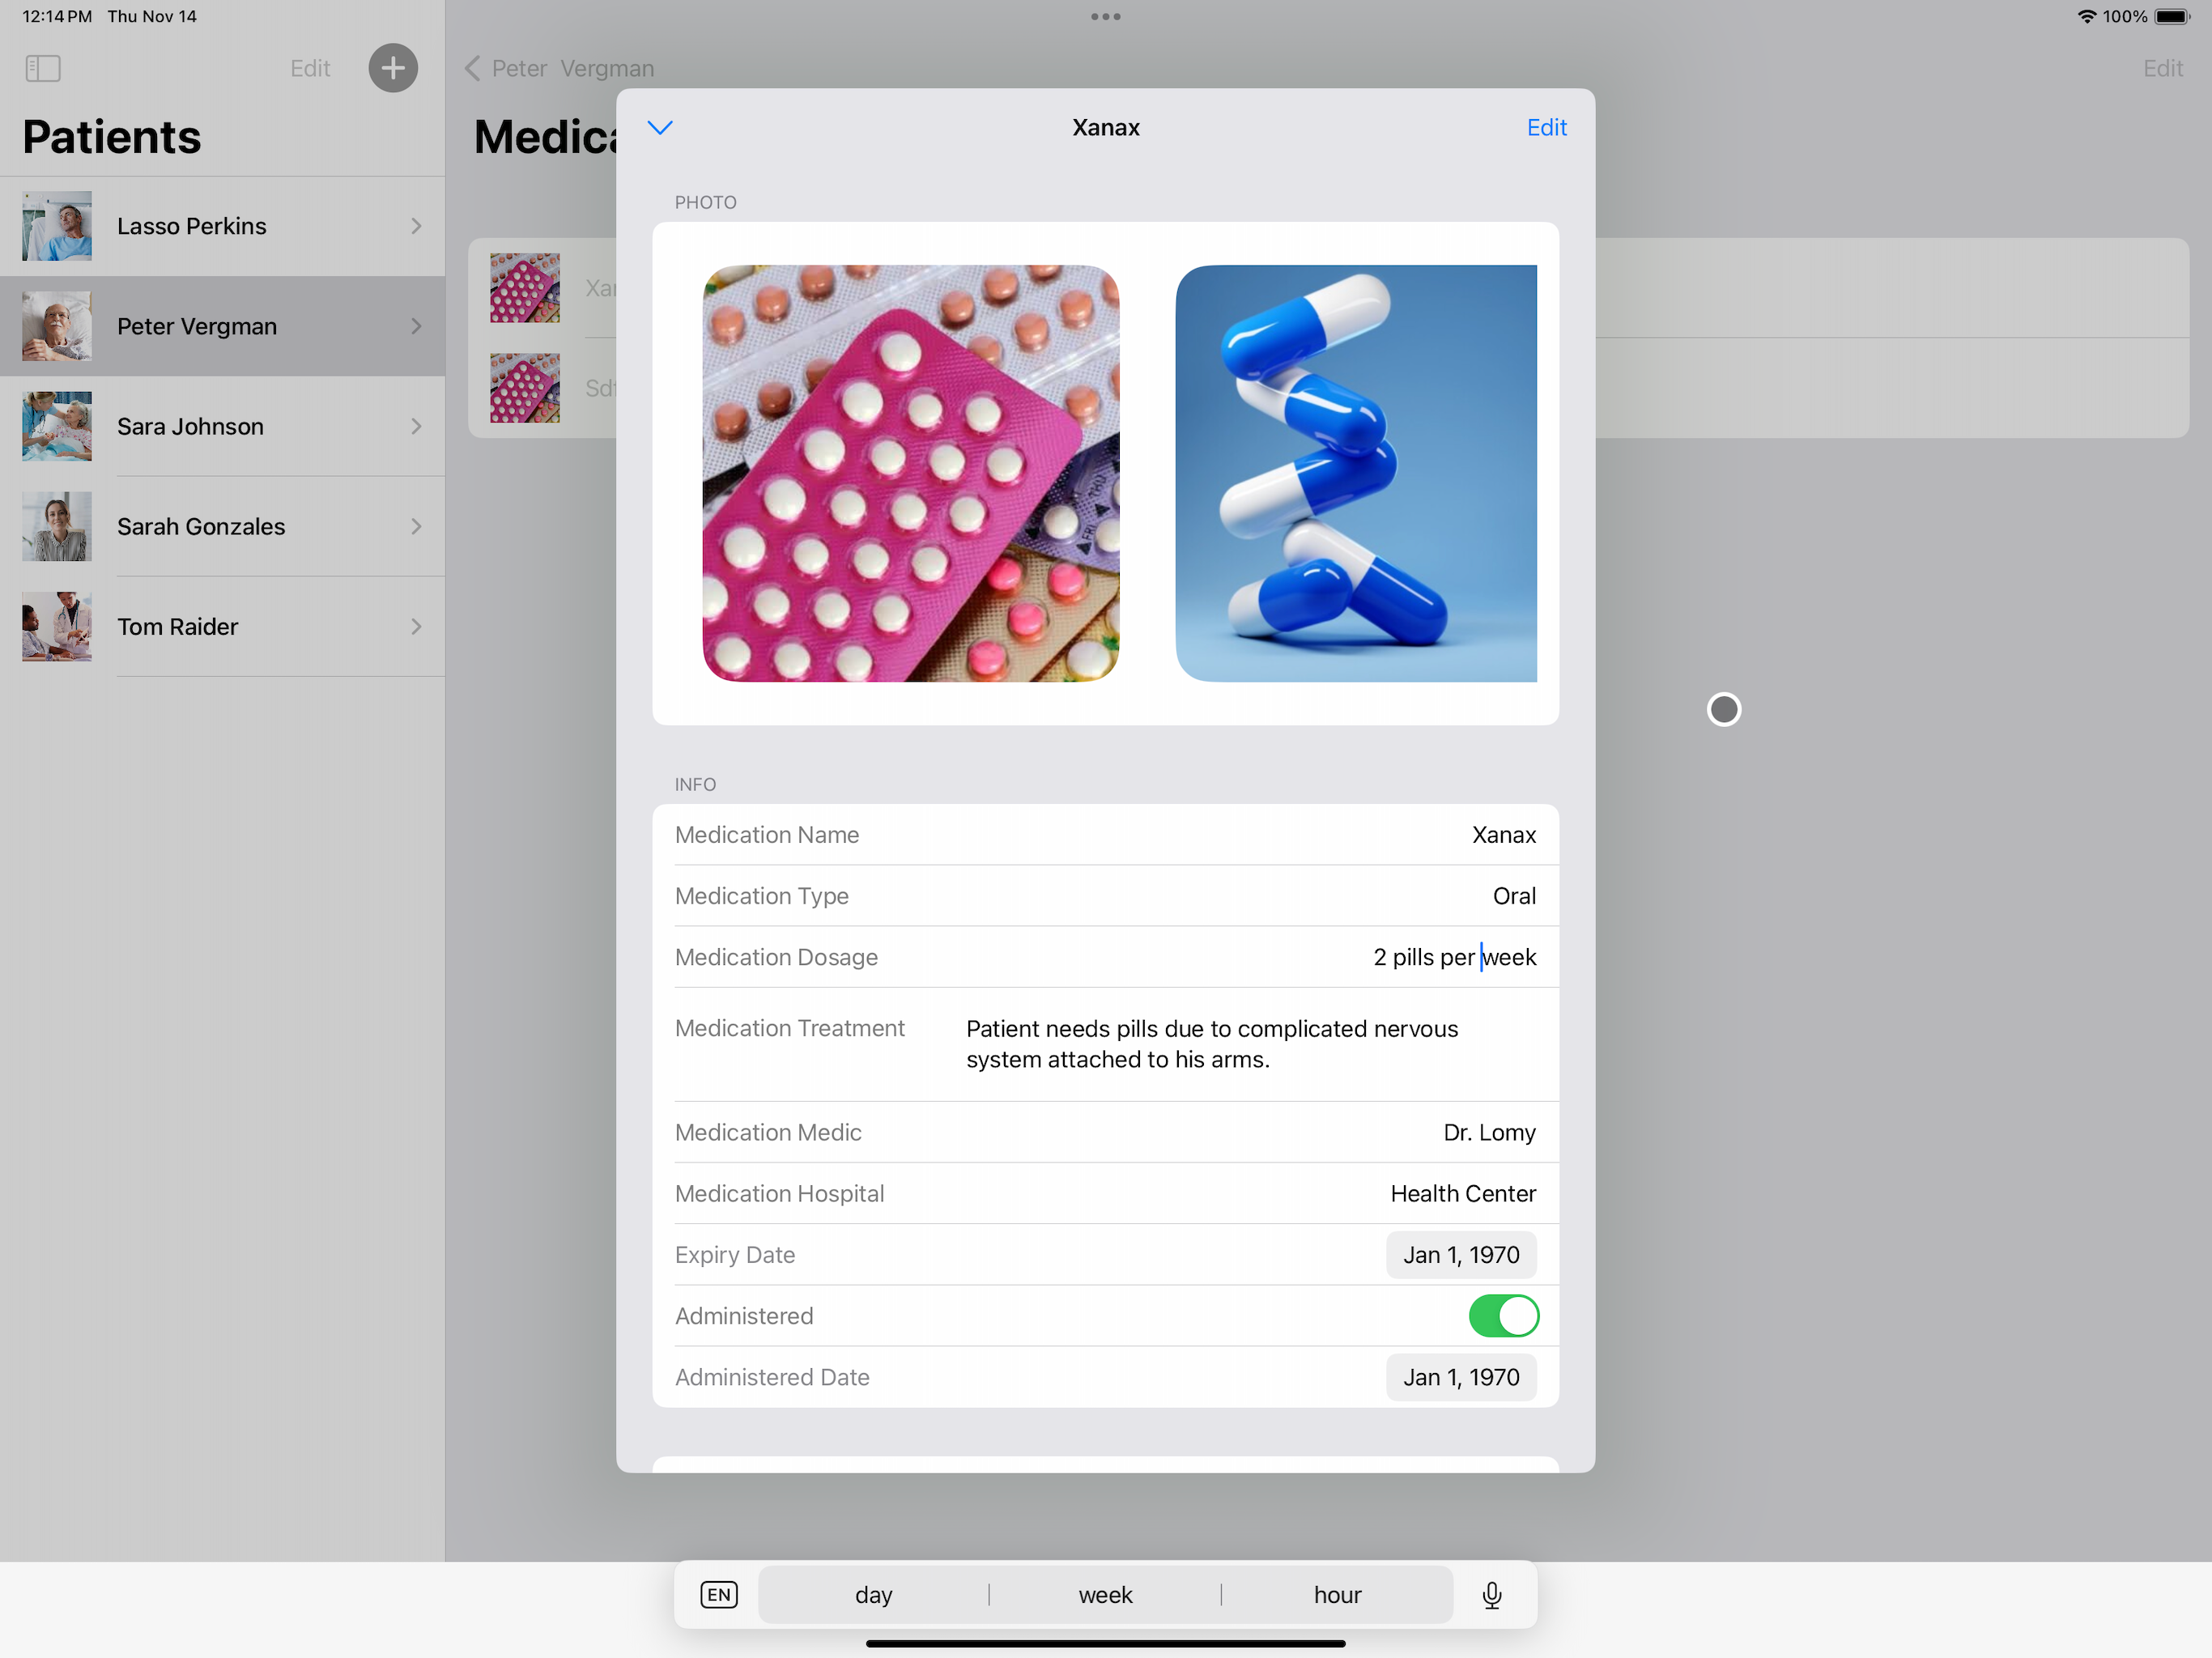Image resolution: width=2212 pixels, height=1658 pixels.
Task: Toggle the sidebar visibility icon
Action: (x=43, y=68)
